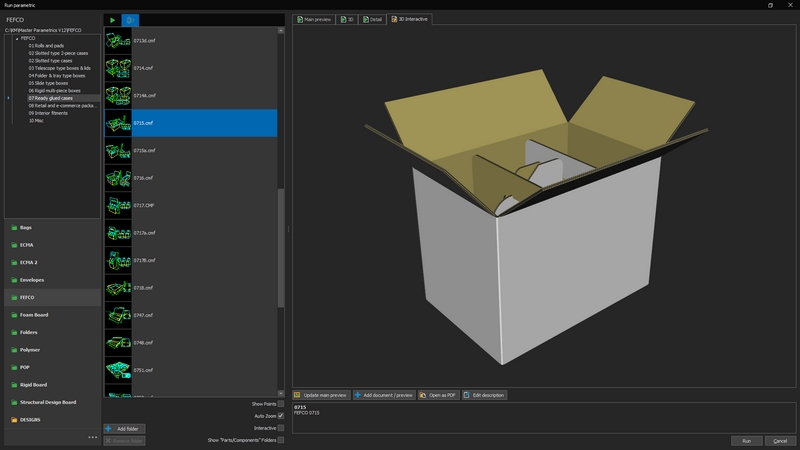The image size is (800, 450).
Task: Click Update main preview button
Action: [x=321, y=395]
